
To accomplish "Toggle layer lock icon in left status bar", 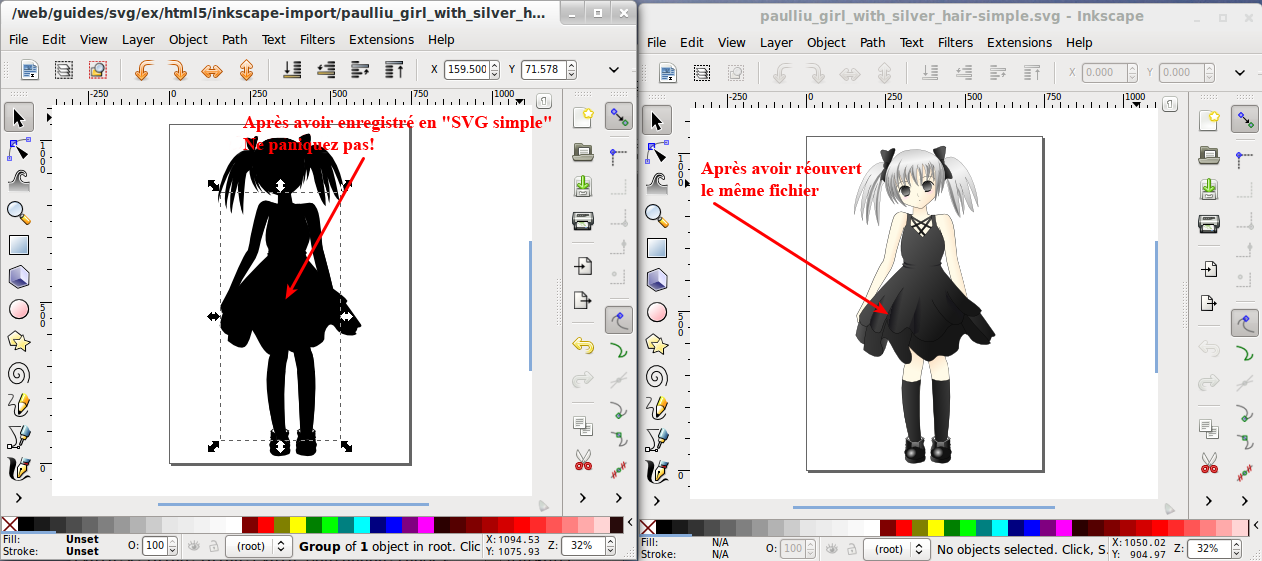I will (213, 546).
